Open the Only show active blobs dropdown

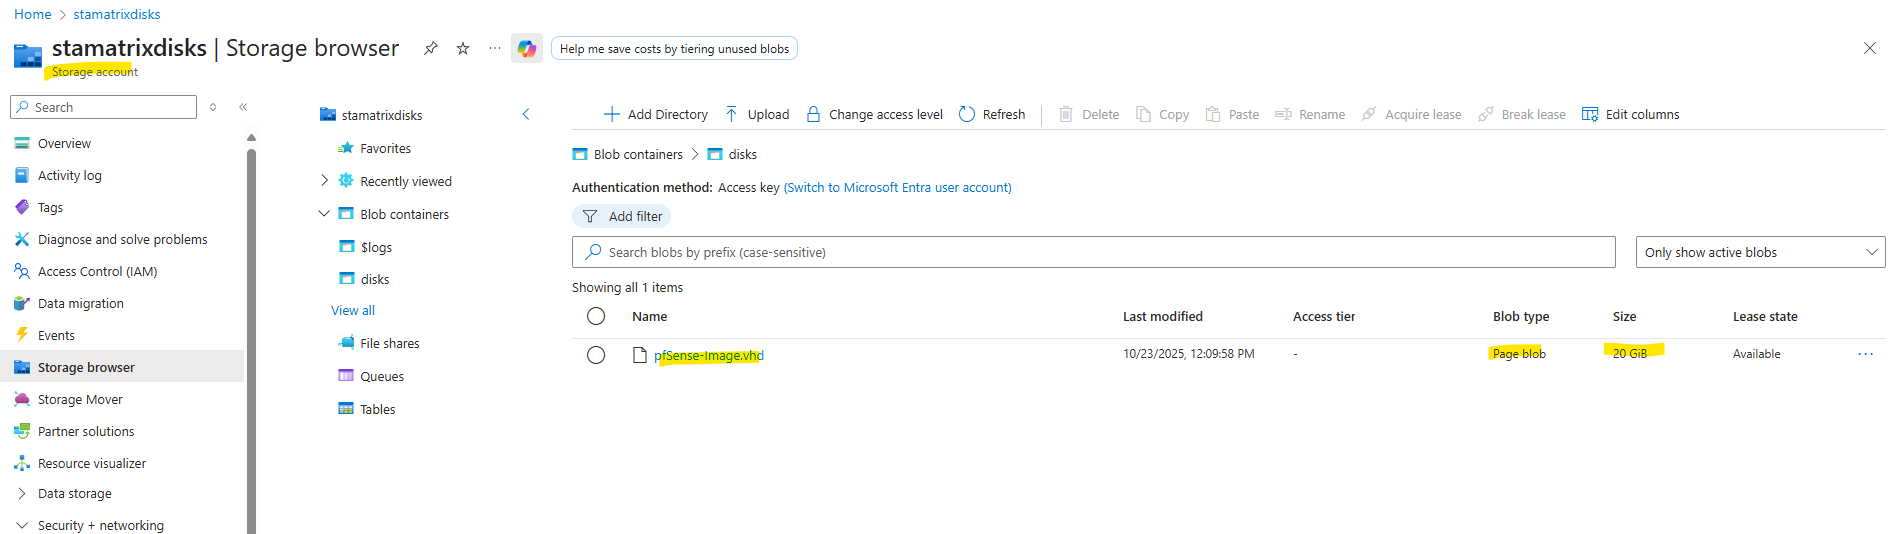1759,252
